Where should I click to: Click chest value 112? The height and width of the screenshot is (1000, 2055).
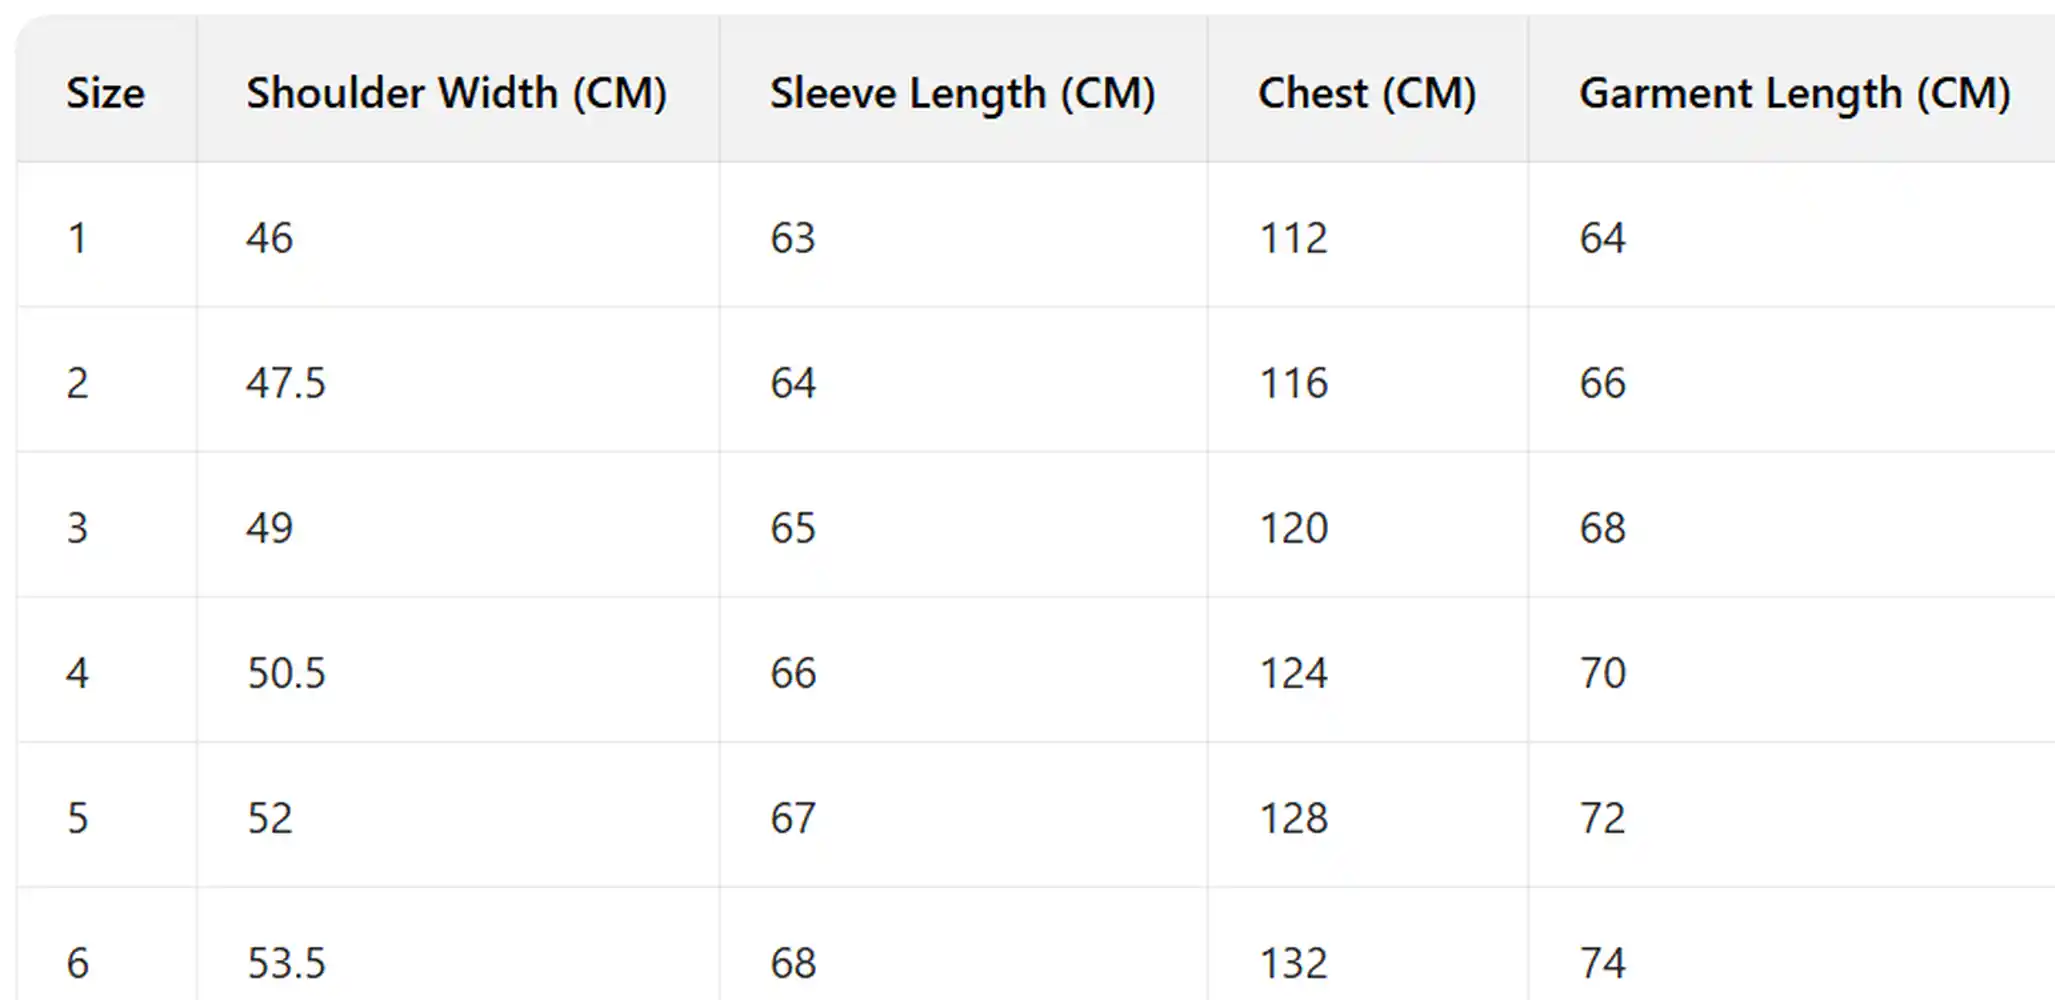coord(1293,238)
